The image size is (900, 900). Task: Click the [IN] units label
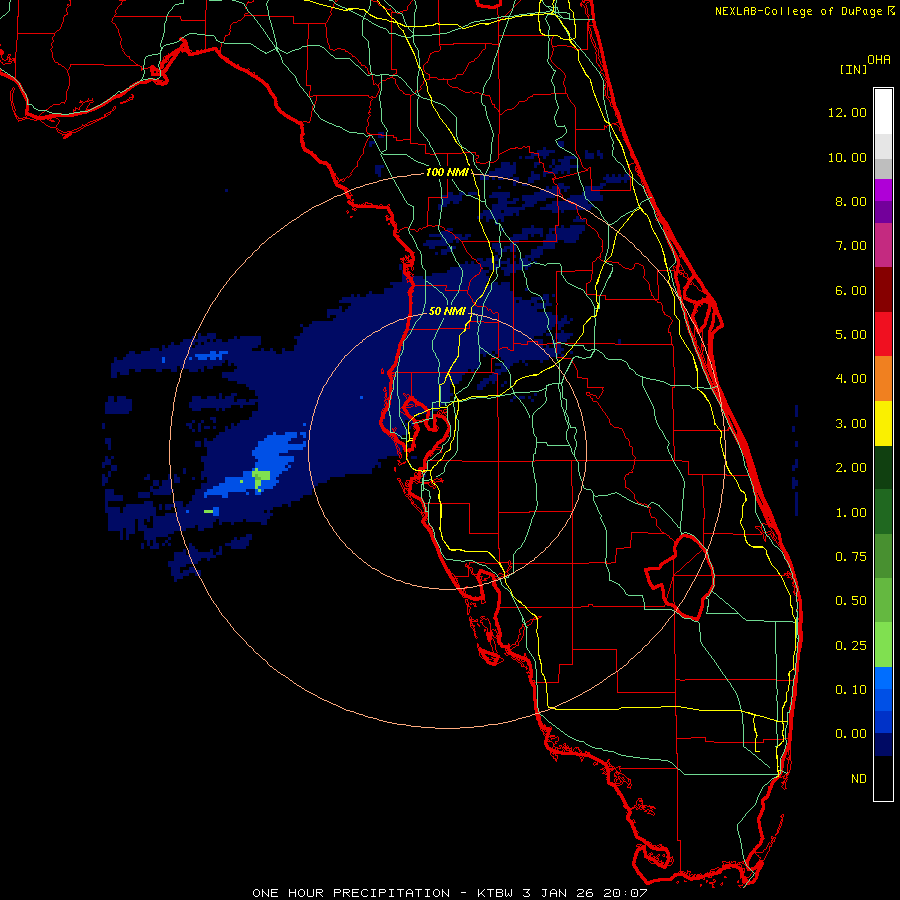852,69
